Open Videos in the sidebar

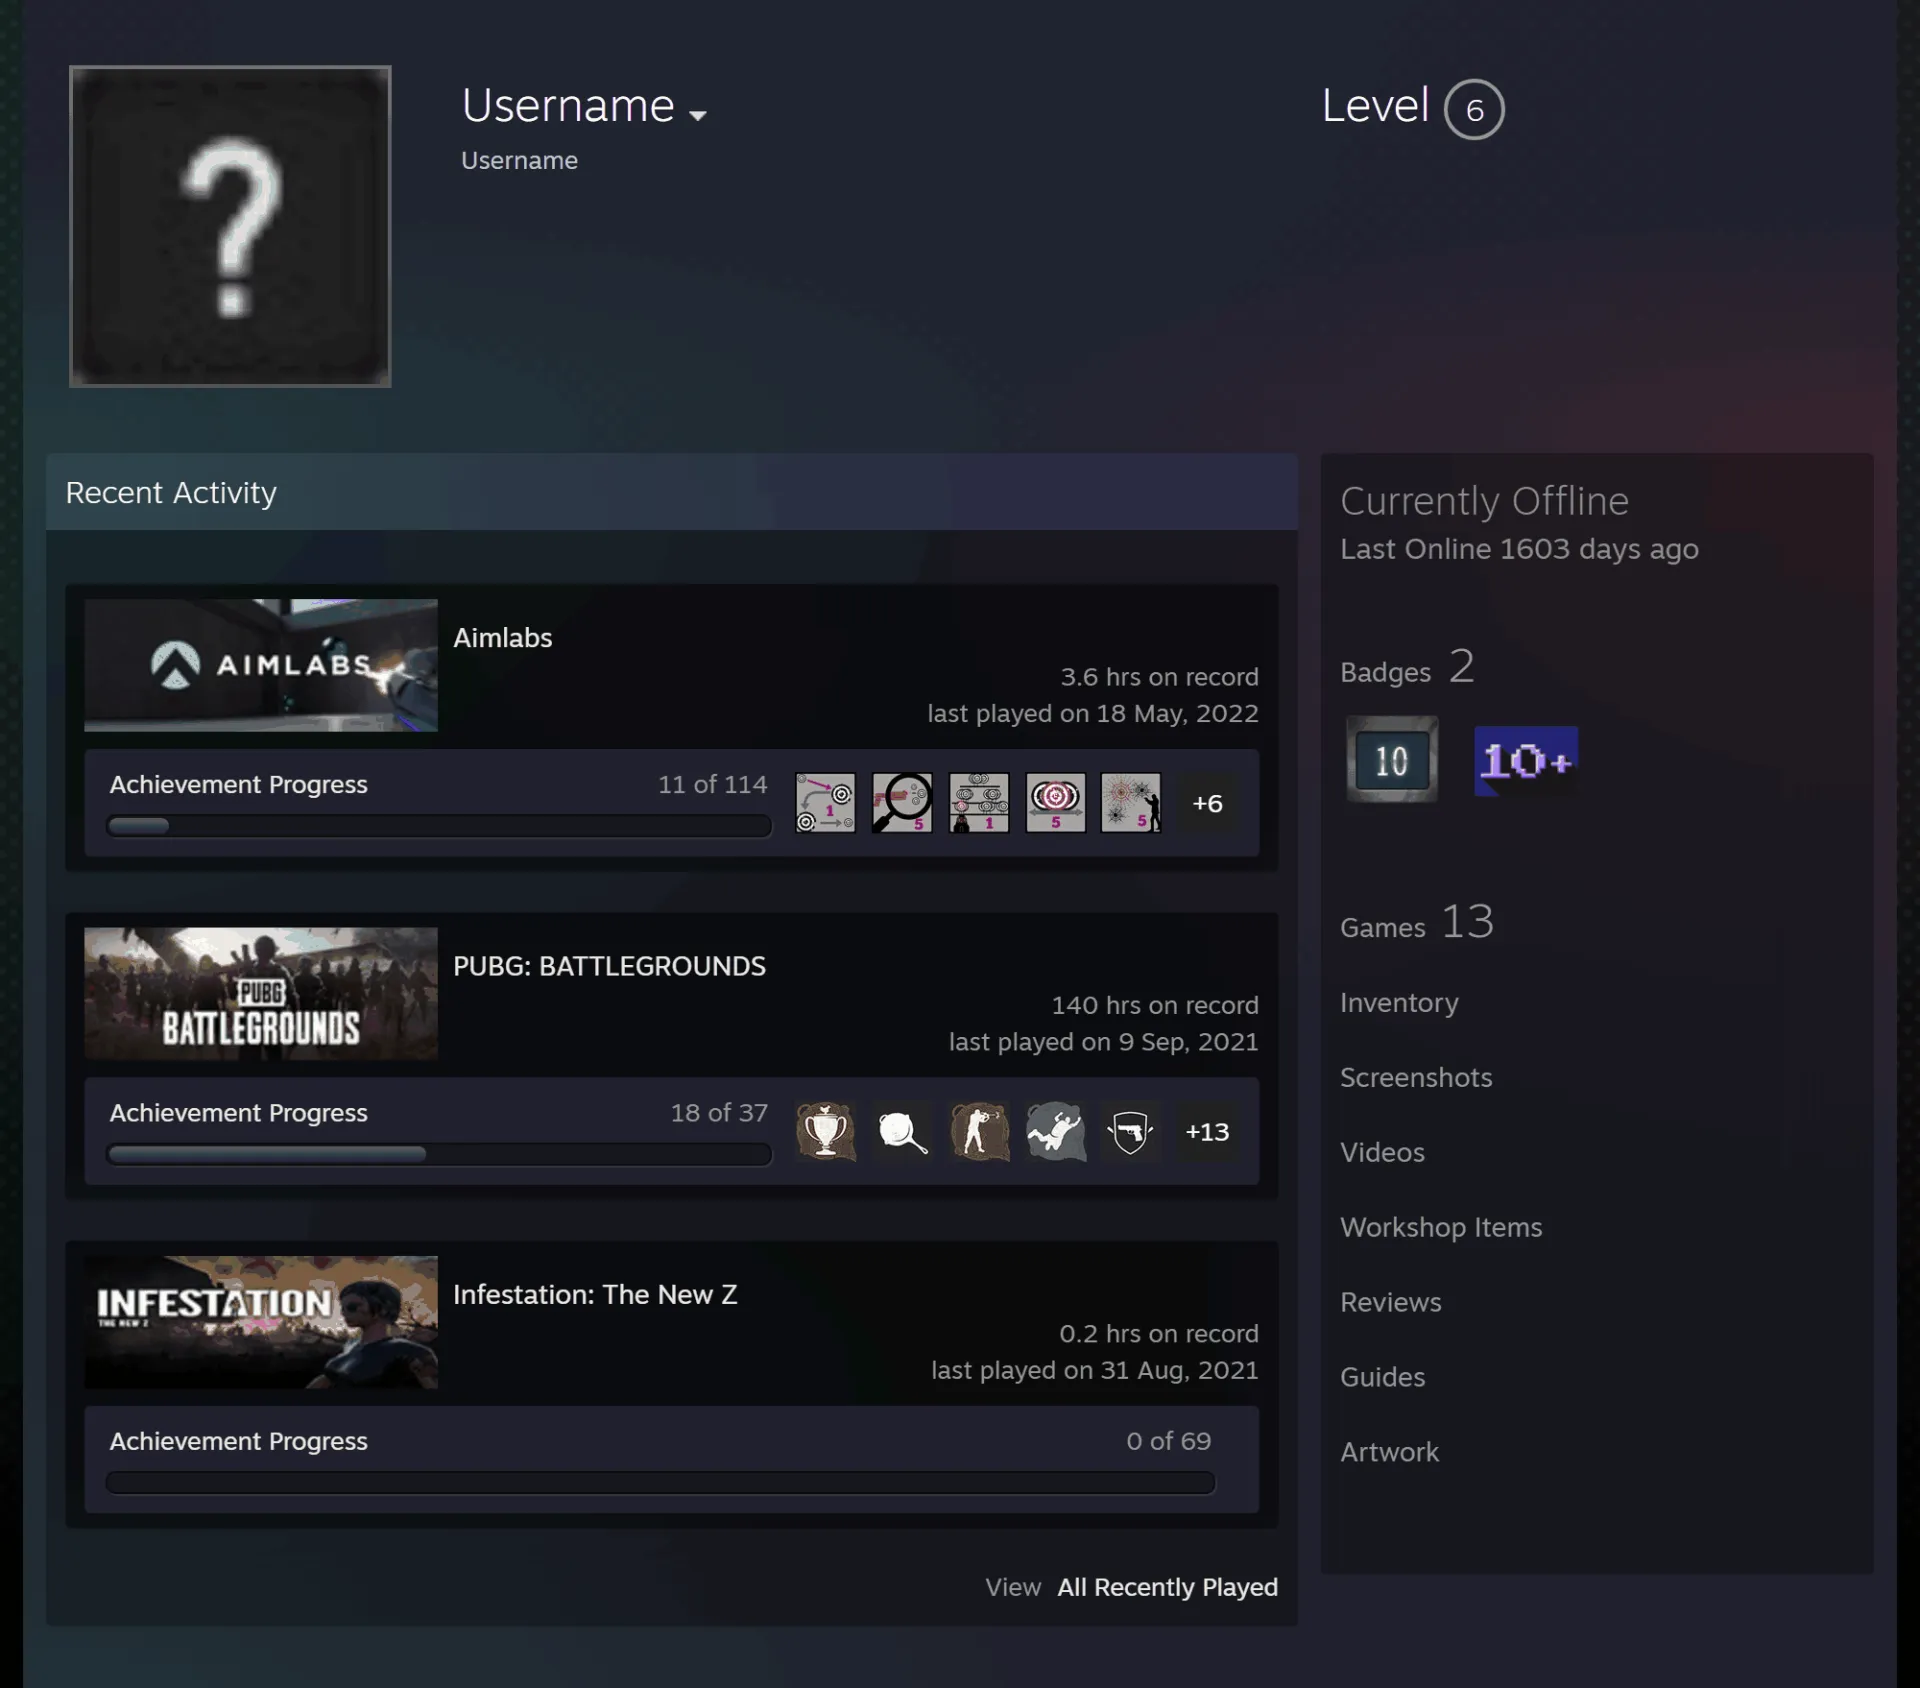pos(1382,1152)
